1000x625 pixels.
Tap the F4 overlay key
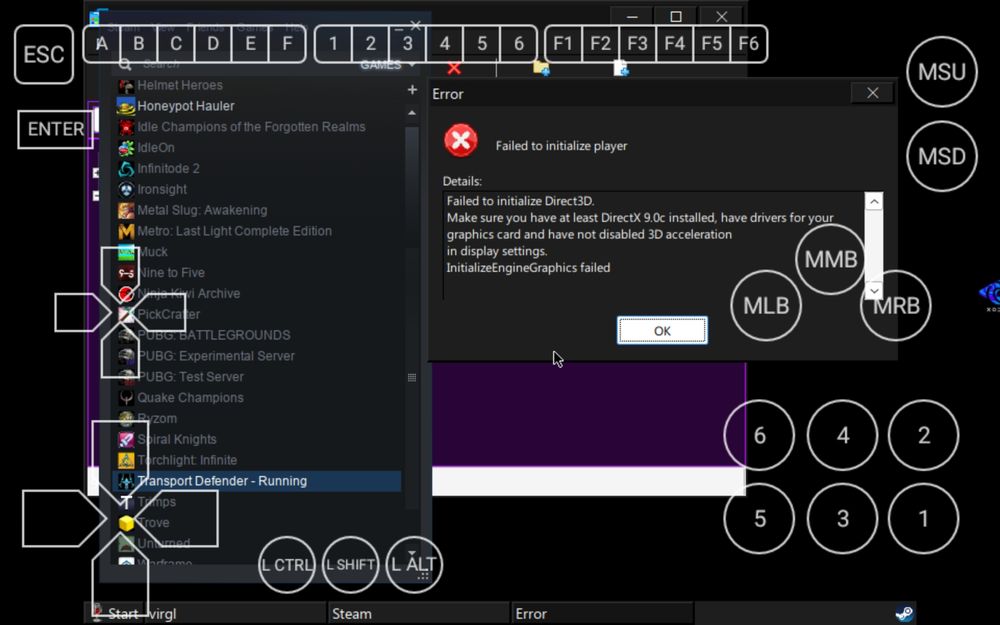pos(674,43)
